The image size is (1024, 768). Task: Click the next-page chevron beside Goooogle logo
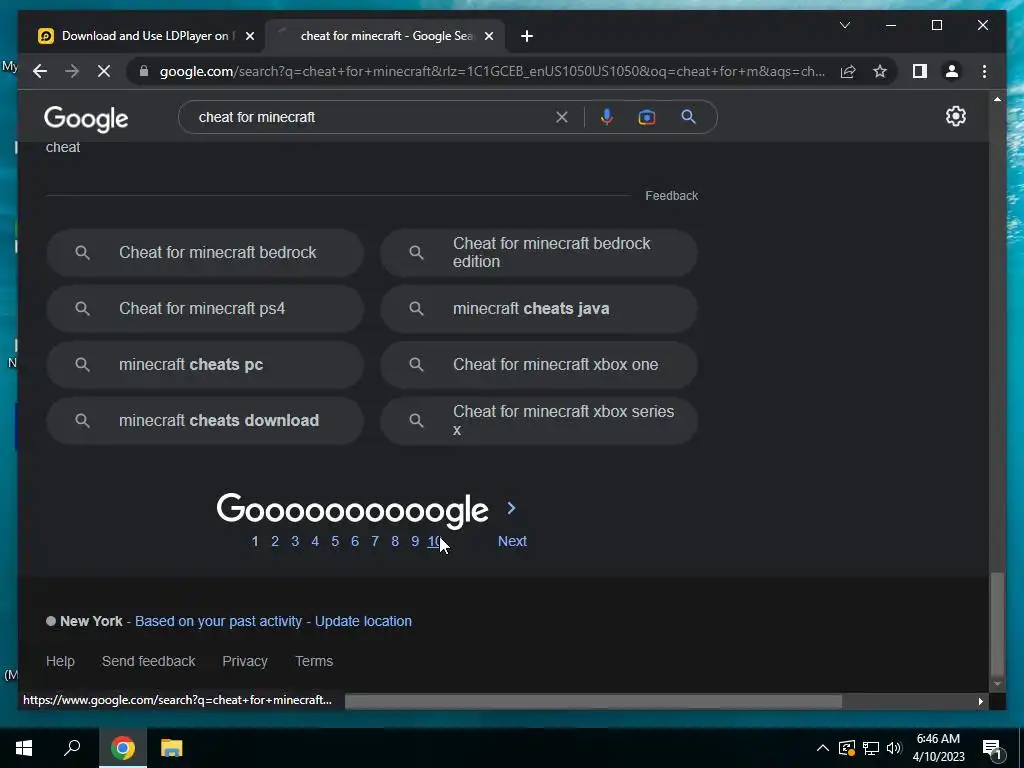[511, 508]
